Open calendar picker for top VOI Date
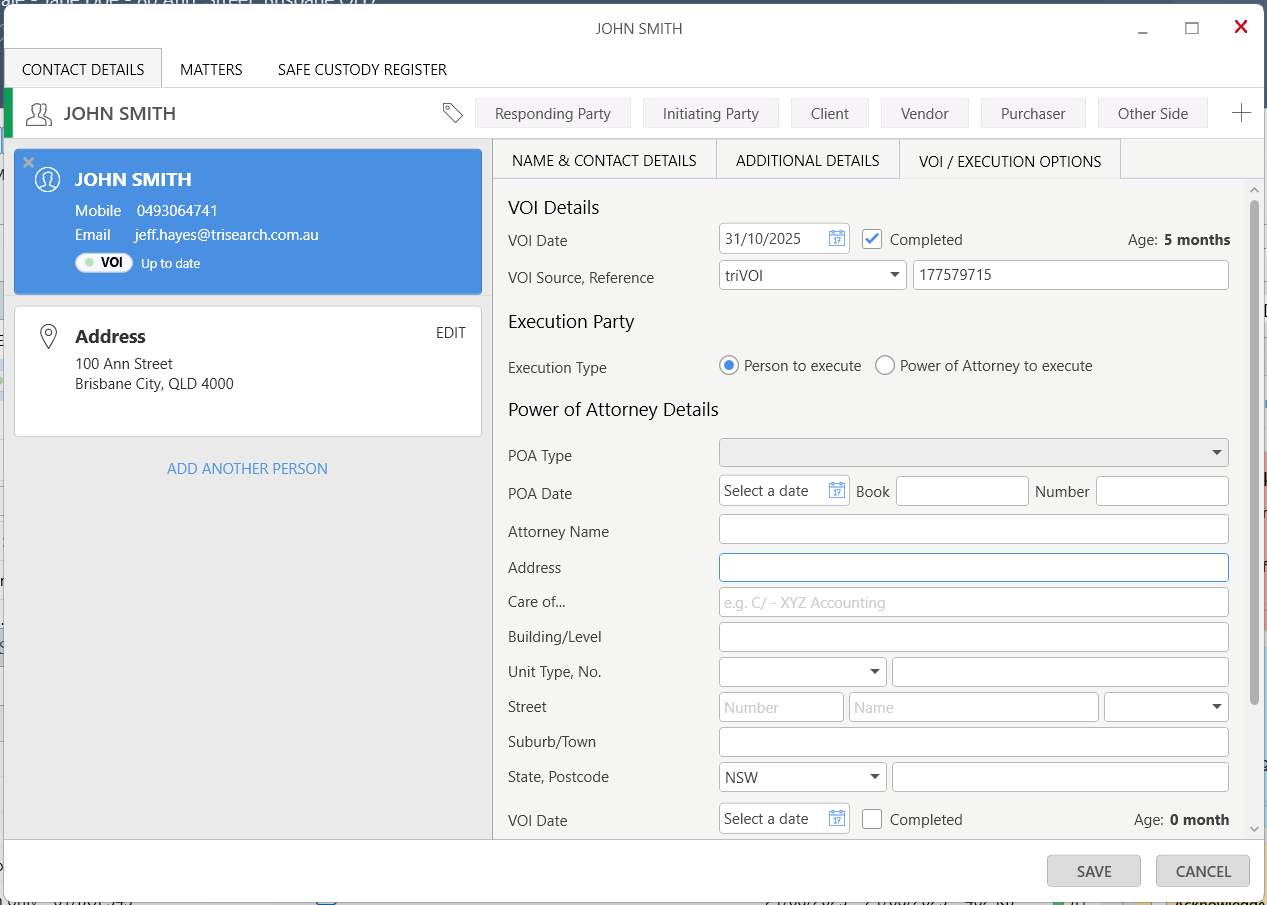Screen dimensions: 1267x905 837,239
